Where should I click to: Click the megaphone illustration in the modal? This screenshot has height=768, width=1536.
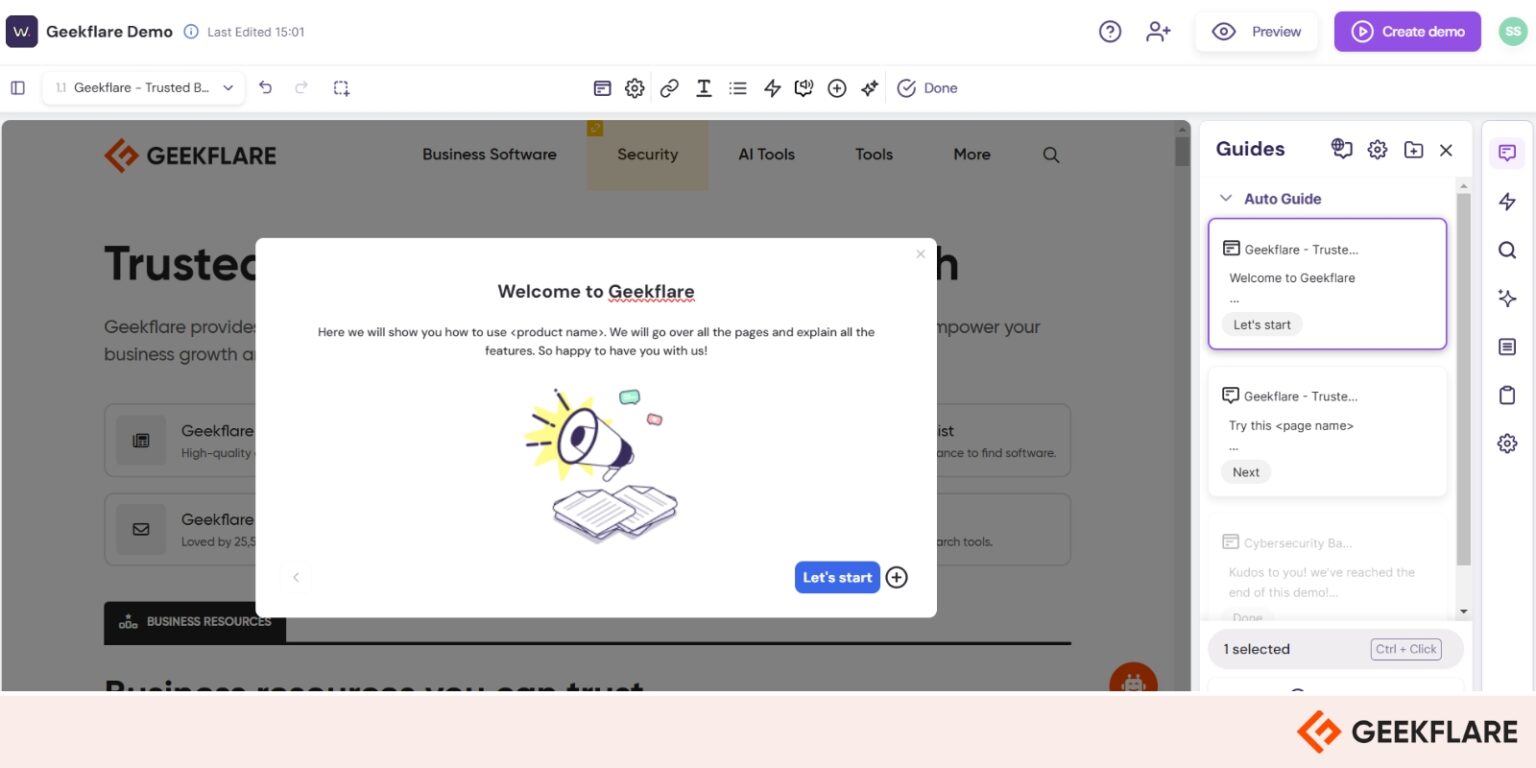[x=603, y=466]
